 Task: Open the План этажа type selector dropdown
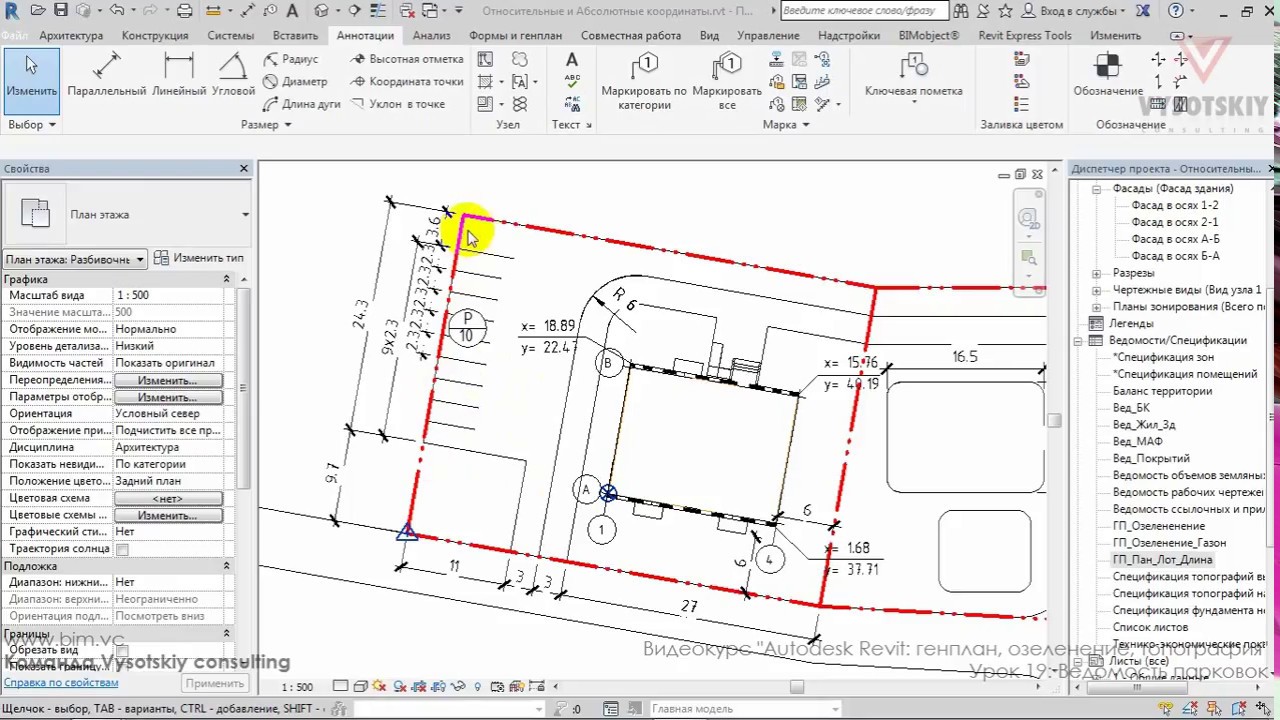coord(75,259)
